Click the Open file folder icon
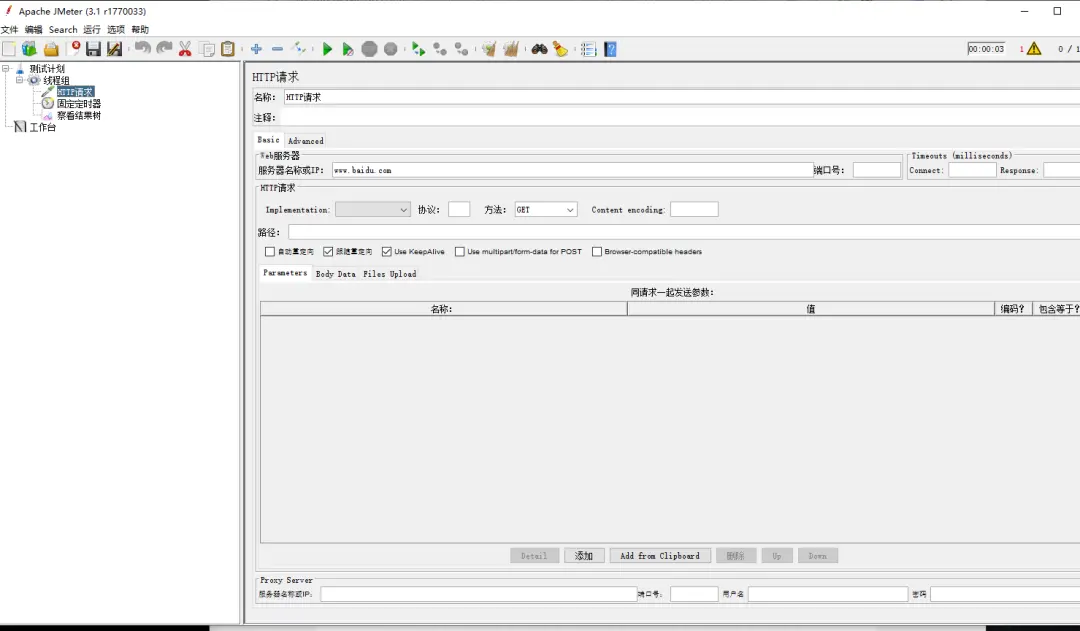The height and width of the screenshot is (631, 1080). pos(51,49)
